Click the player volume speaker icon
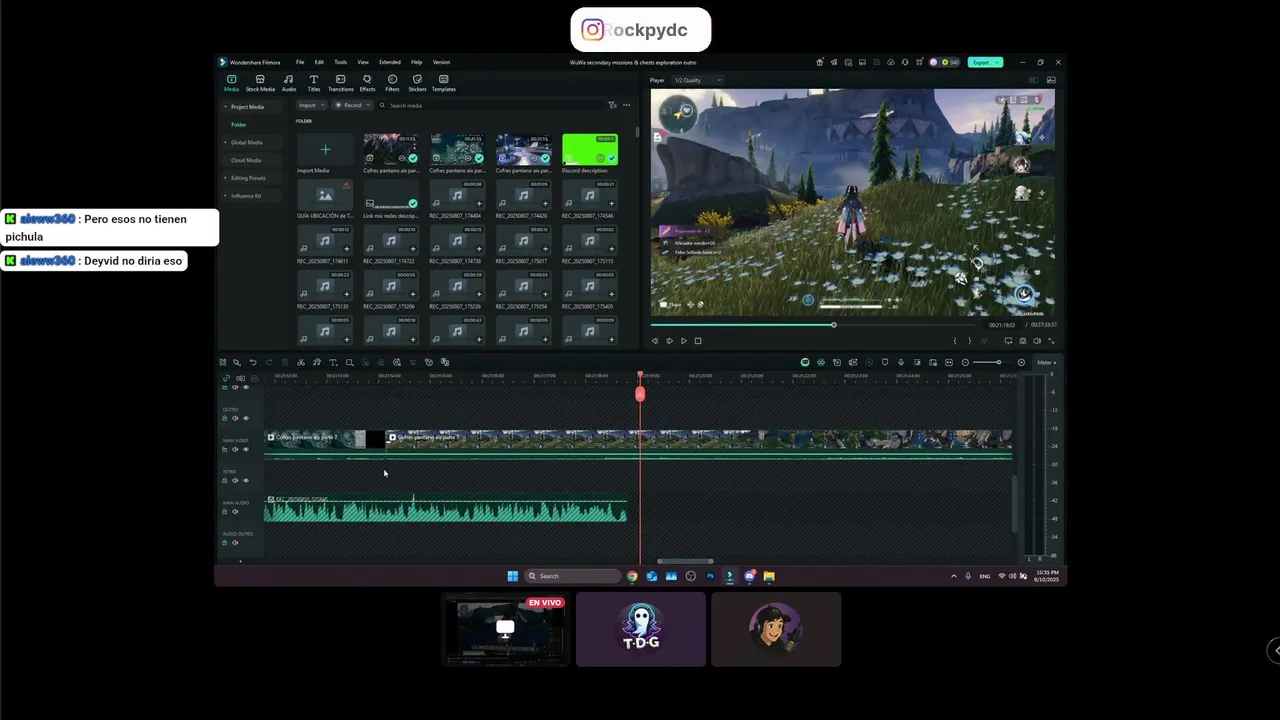This screenshot has width=1280, height=720. pos(1036,341)
